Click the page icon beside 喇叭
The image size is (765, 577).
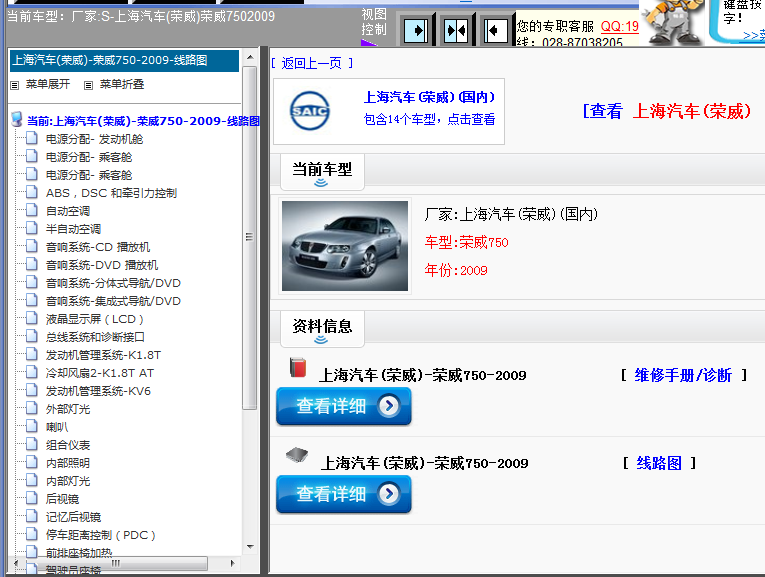(x=32, y=426)
